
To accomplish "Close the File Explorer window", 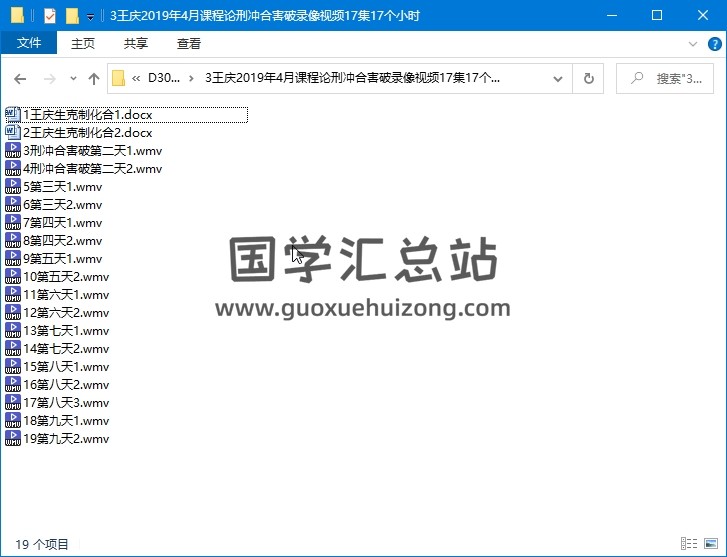I will [702, 15].
